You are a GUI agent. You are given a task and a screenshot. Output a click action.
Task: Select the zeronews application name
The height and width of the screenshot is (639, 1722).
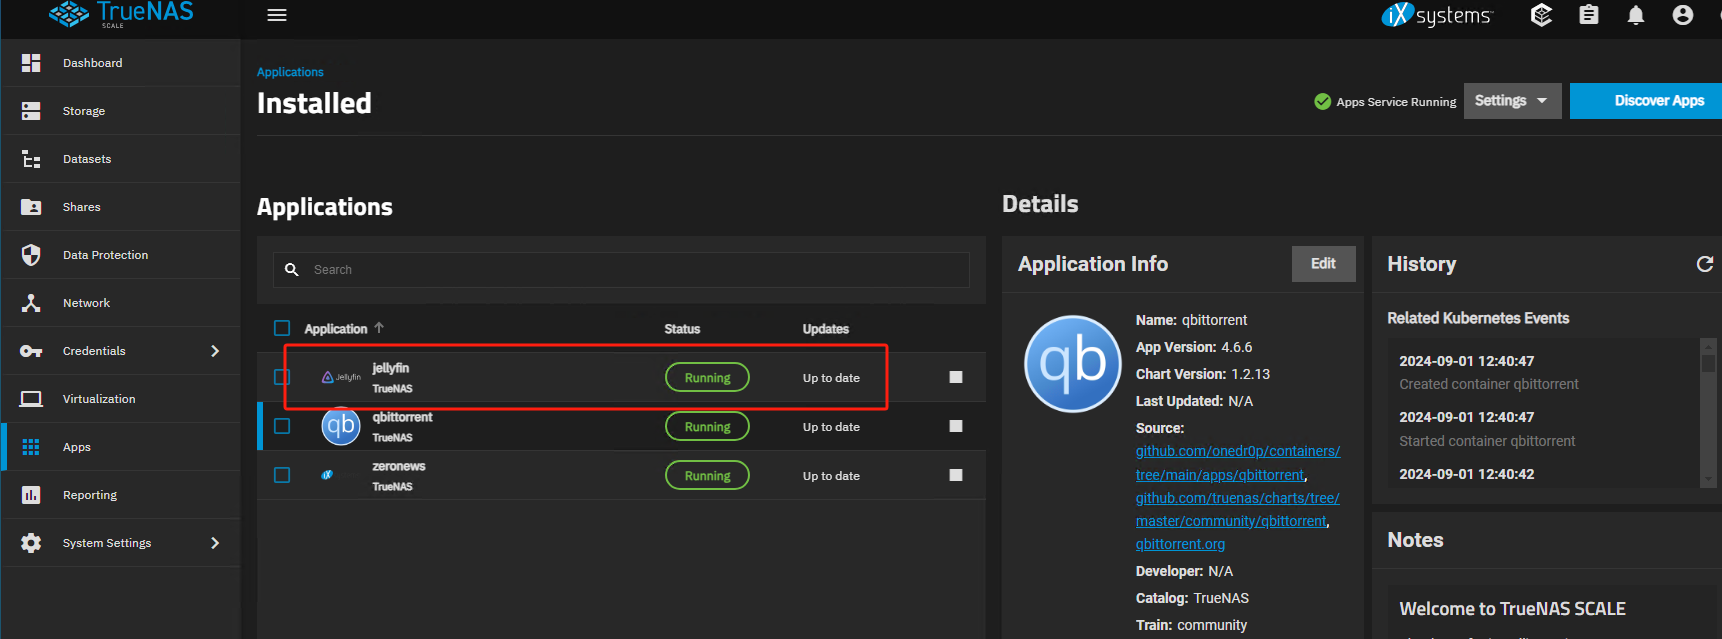[x=399, y=466]
